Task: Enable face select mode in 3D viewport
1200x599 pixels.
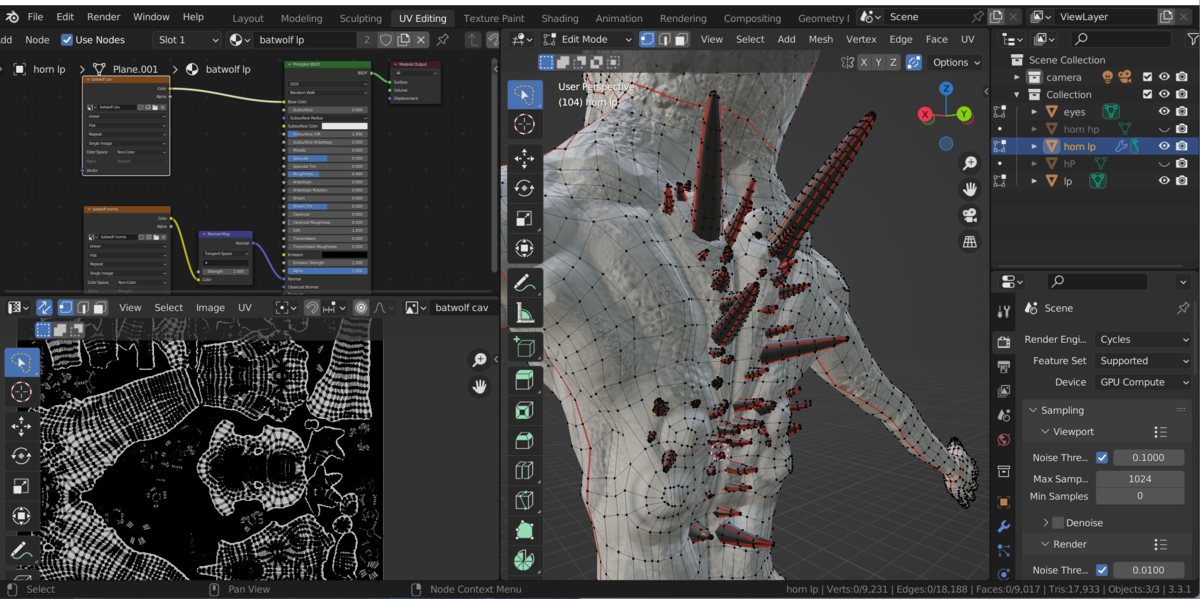Action: 681,39
